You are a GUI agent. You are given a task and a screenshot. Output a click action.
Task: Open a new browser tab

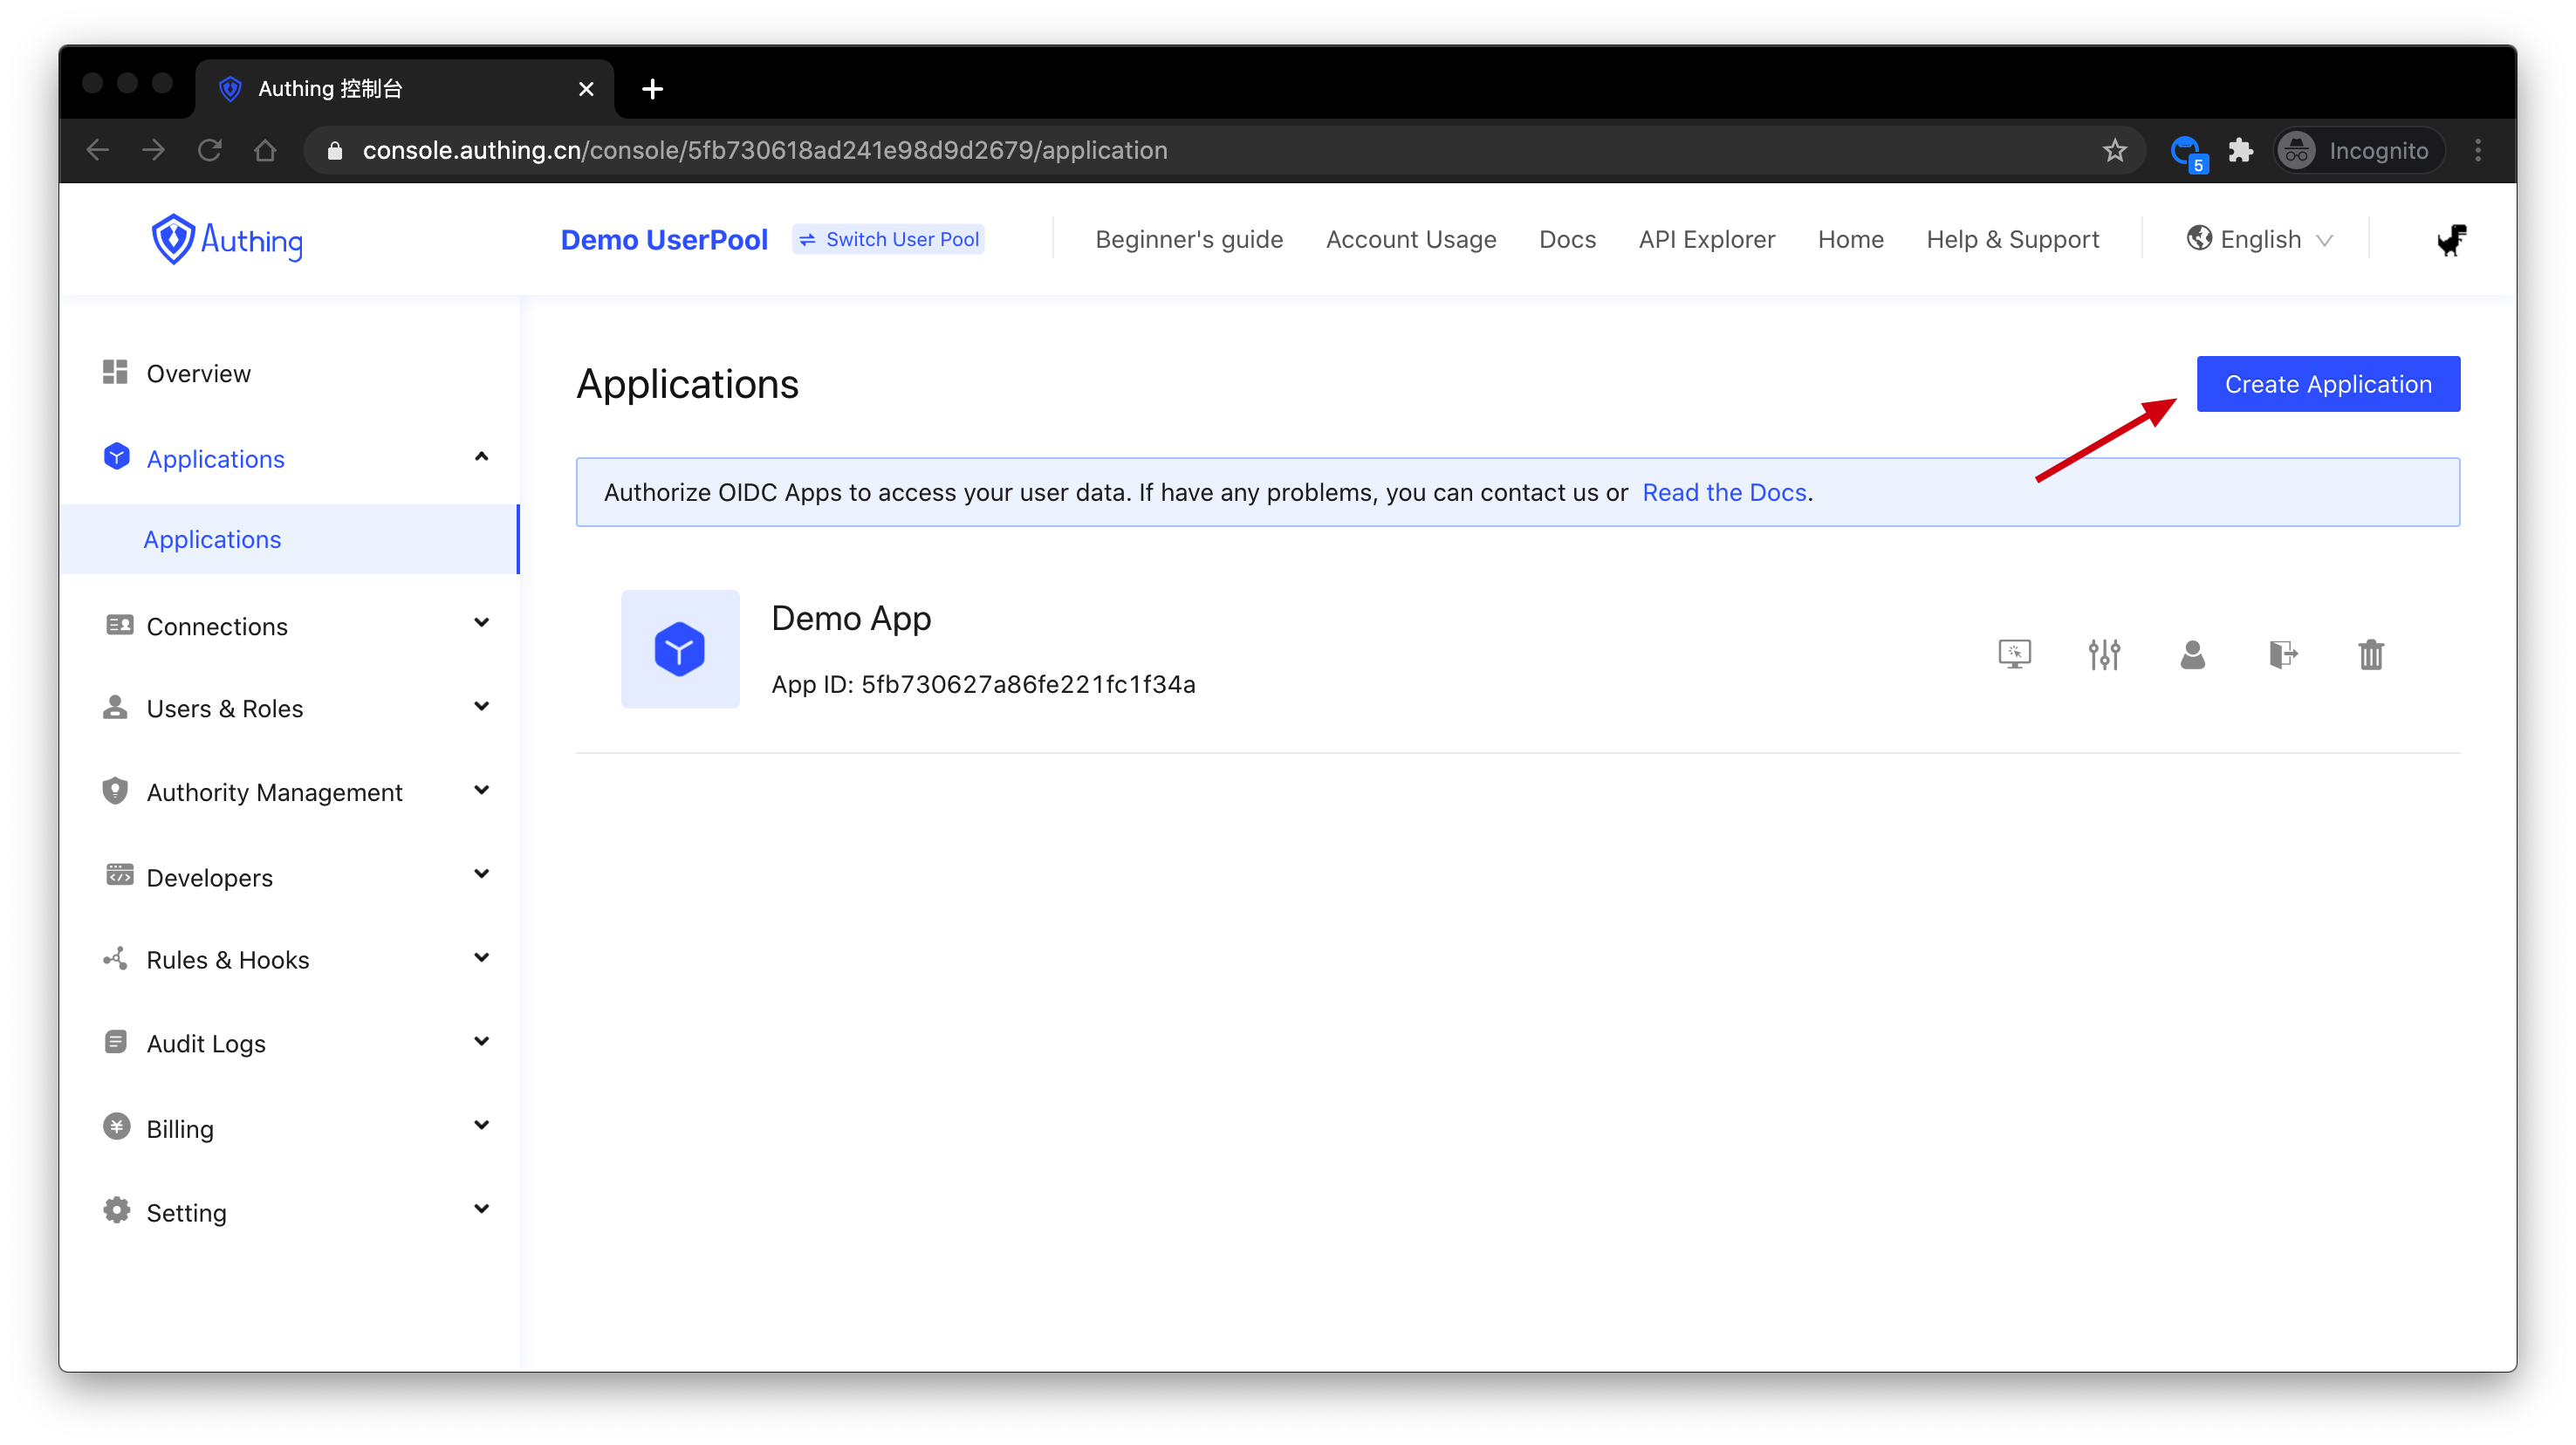point(652,89)
